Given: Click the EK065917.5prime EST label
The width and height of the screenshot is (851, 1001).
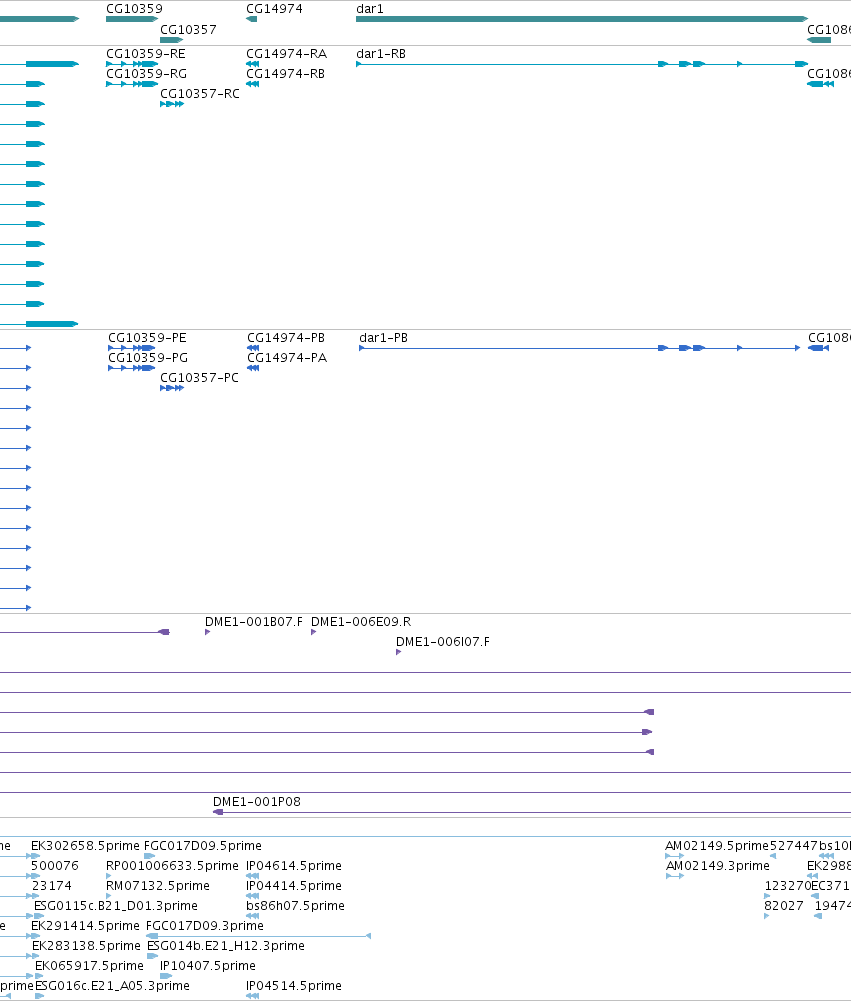Looking at the screenshot, I should pos(89,966).
